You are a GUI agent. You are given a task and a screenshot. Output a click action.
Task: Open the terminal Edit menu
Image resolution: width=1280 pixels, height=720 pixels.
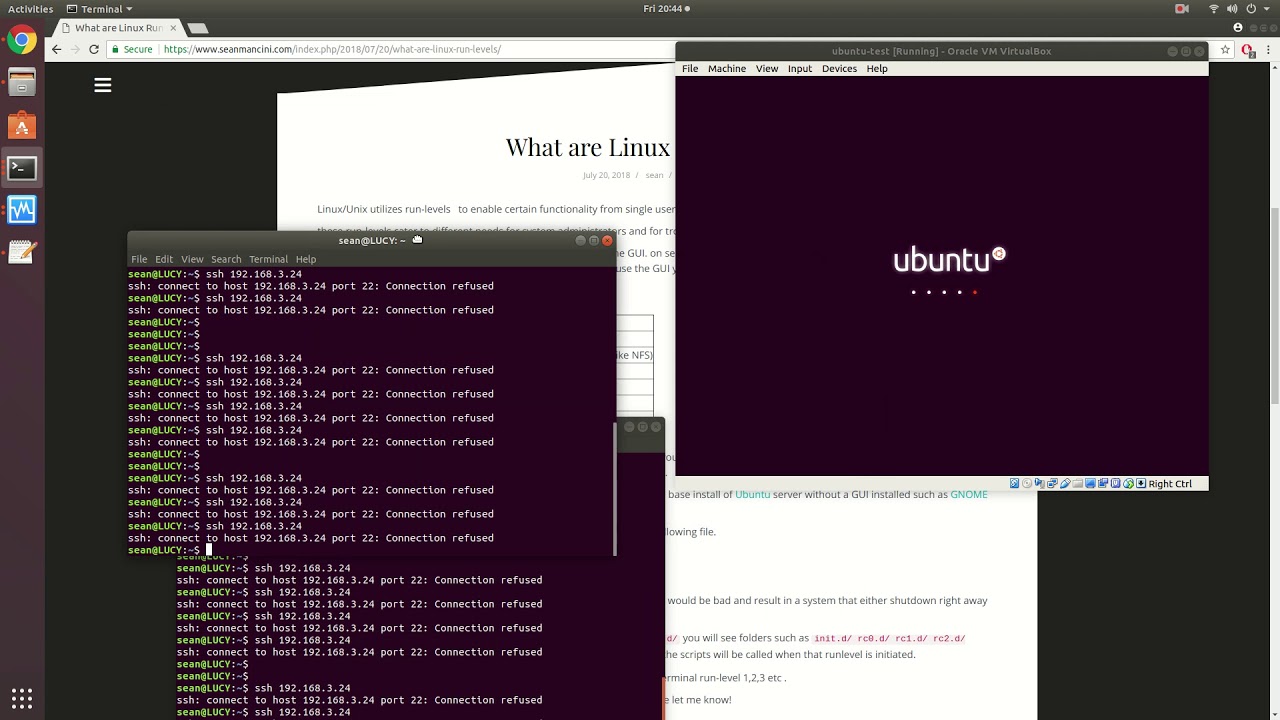pos(164,259)
